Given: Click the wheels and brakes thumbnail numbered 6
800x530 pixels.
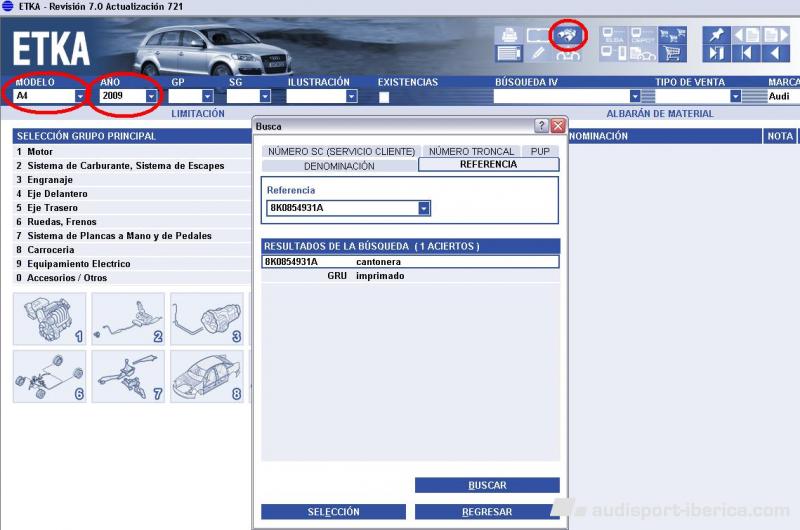Looking at the screenshot, I should (49, 376).
